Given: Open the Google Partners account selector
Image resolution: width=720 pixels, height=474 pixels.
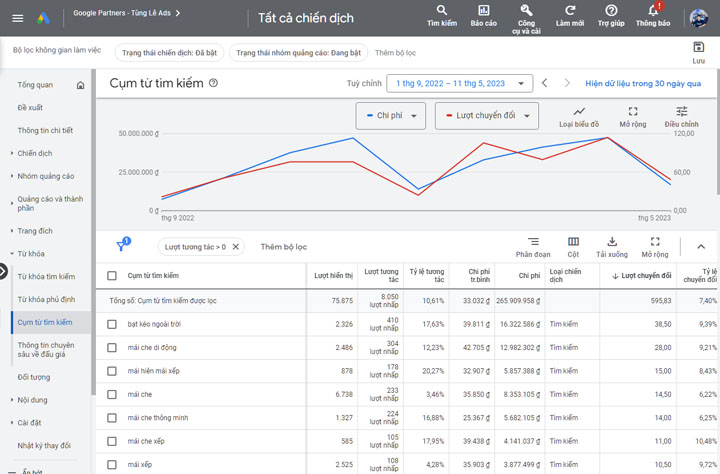Looking at the screenshot, I should coord(126,13).
